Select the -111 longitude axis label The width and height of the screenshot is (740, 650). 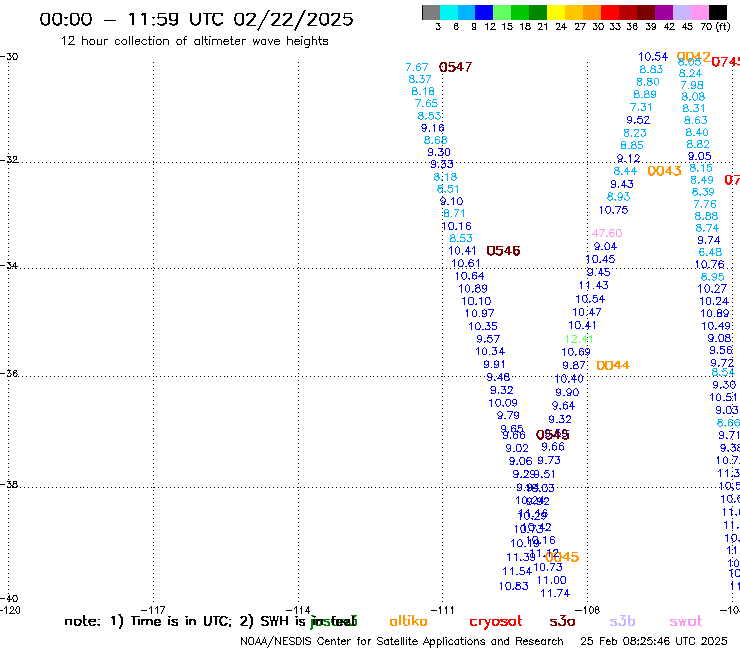(x=442, y=610)
